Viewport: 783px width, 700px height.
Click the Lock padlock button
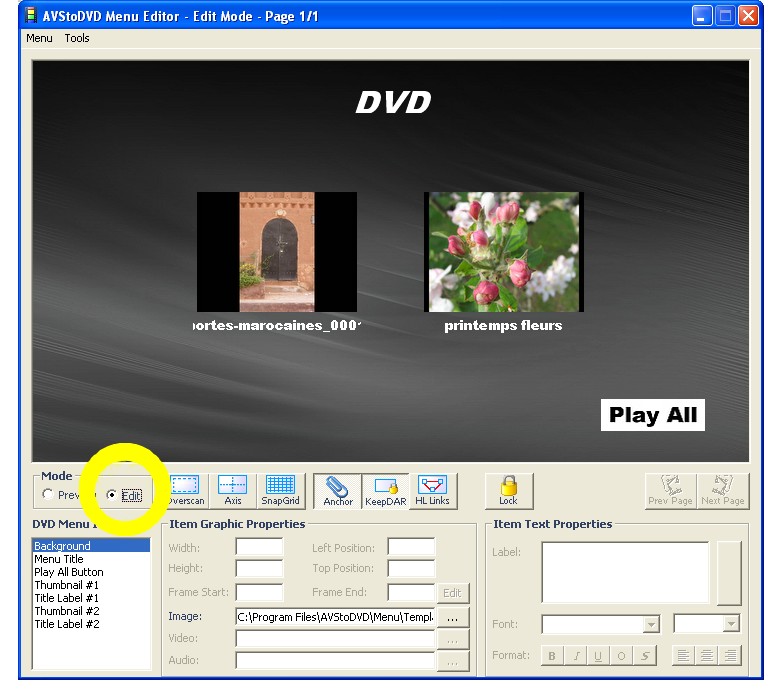pos(508,490)
